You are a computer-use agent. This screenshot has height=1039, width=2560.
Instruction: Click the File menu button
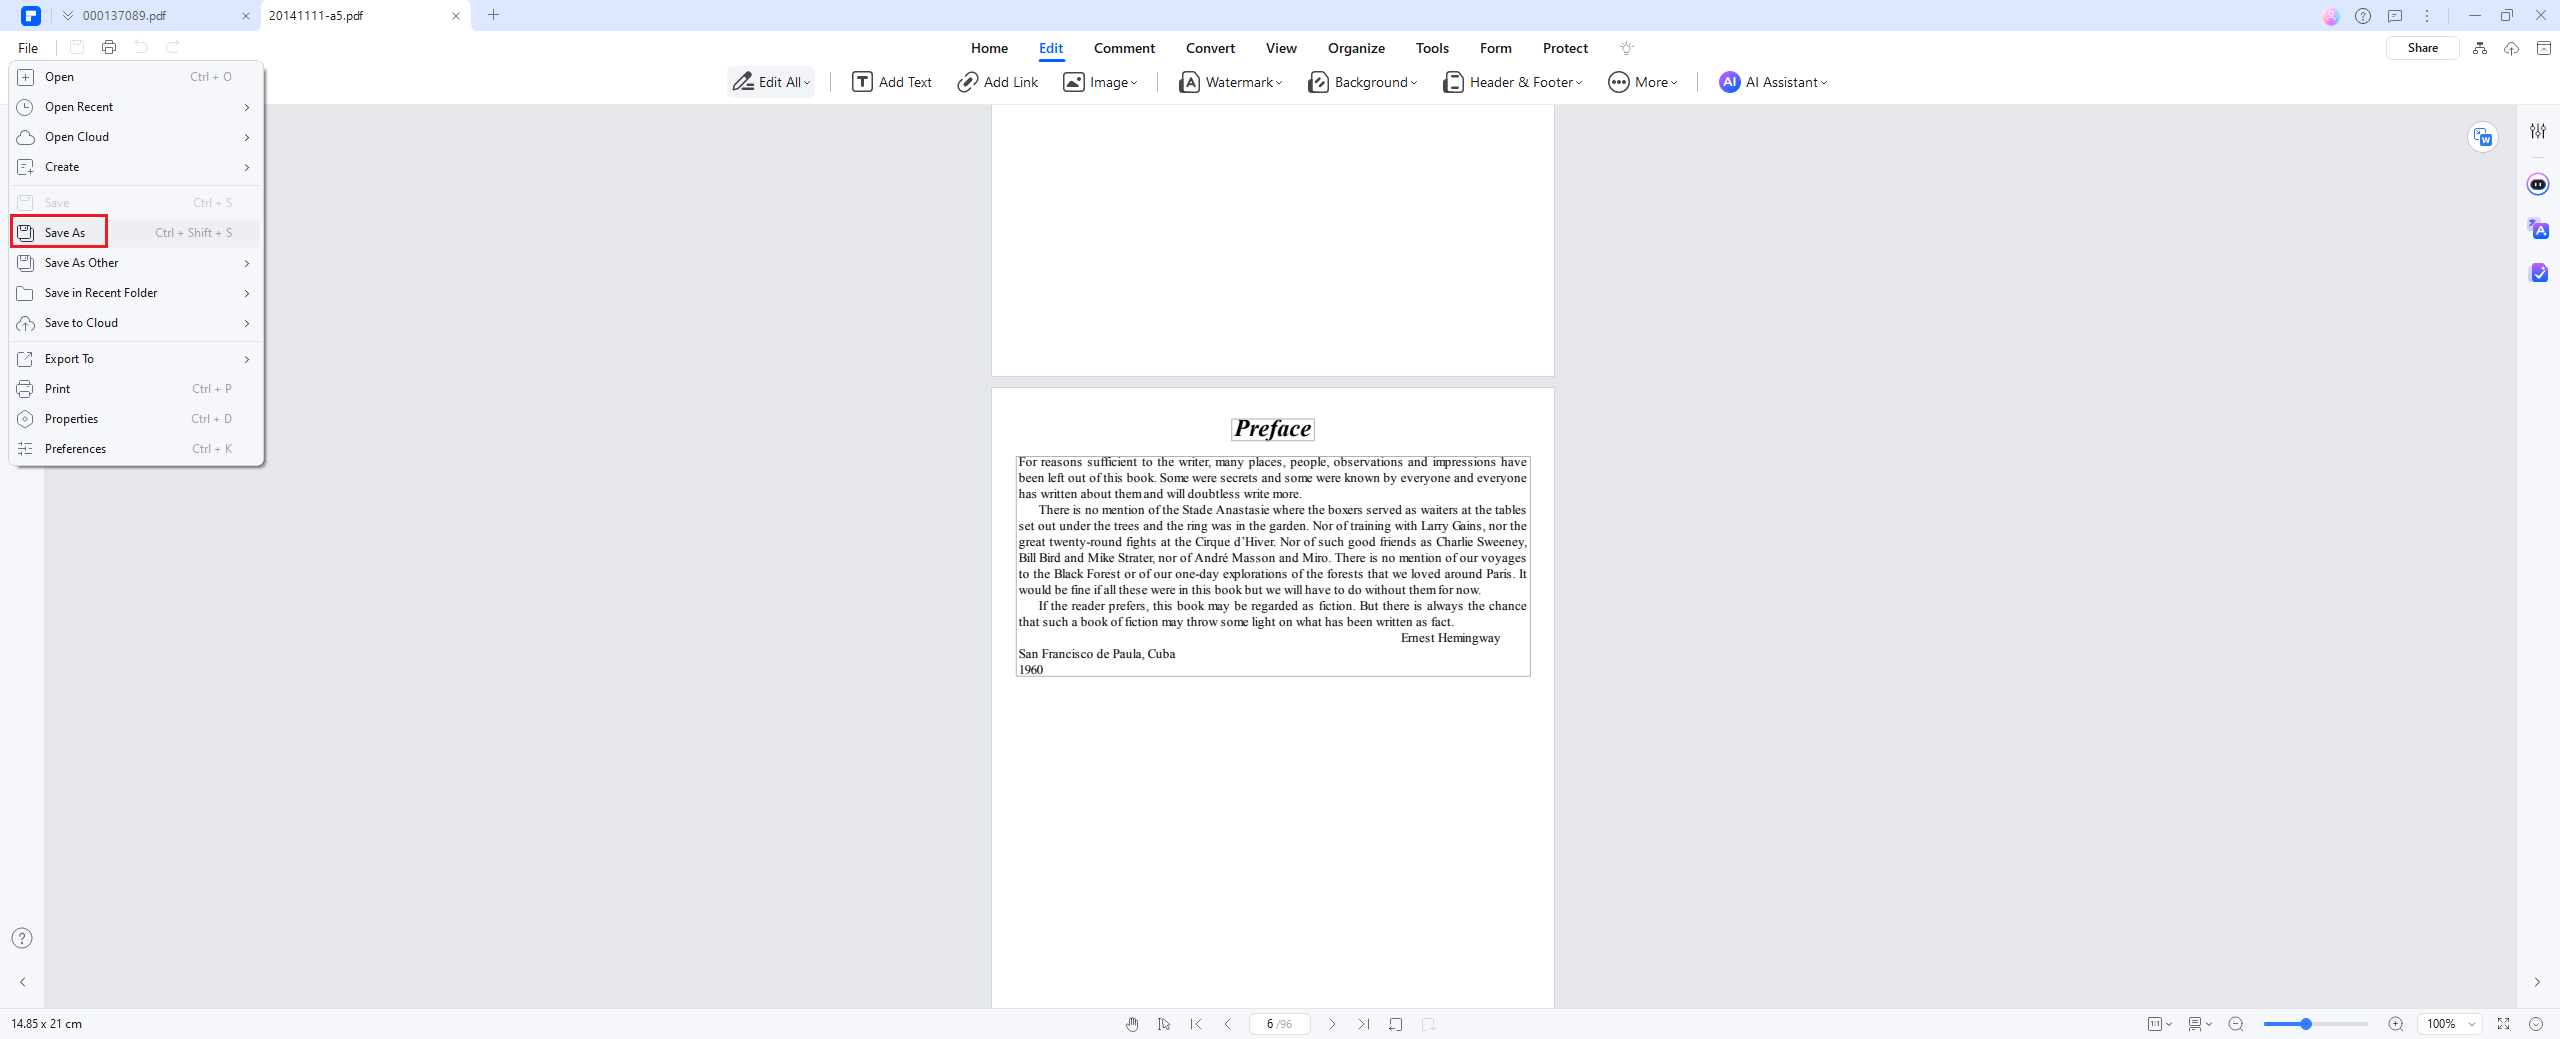pos(28,48)
